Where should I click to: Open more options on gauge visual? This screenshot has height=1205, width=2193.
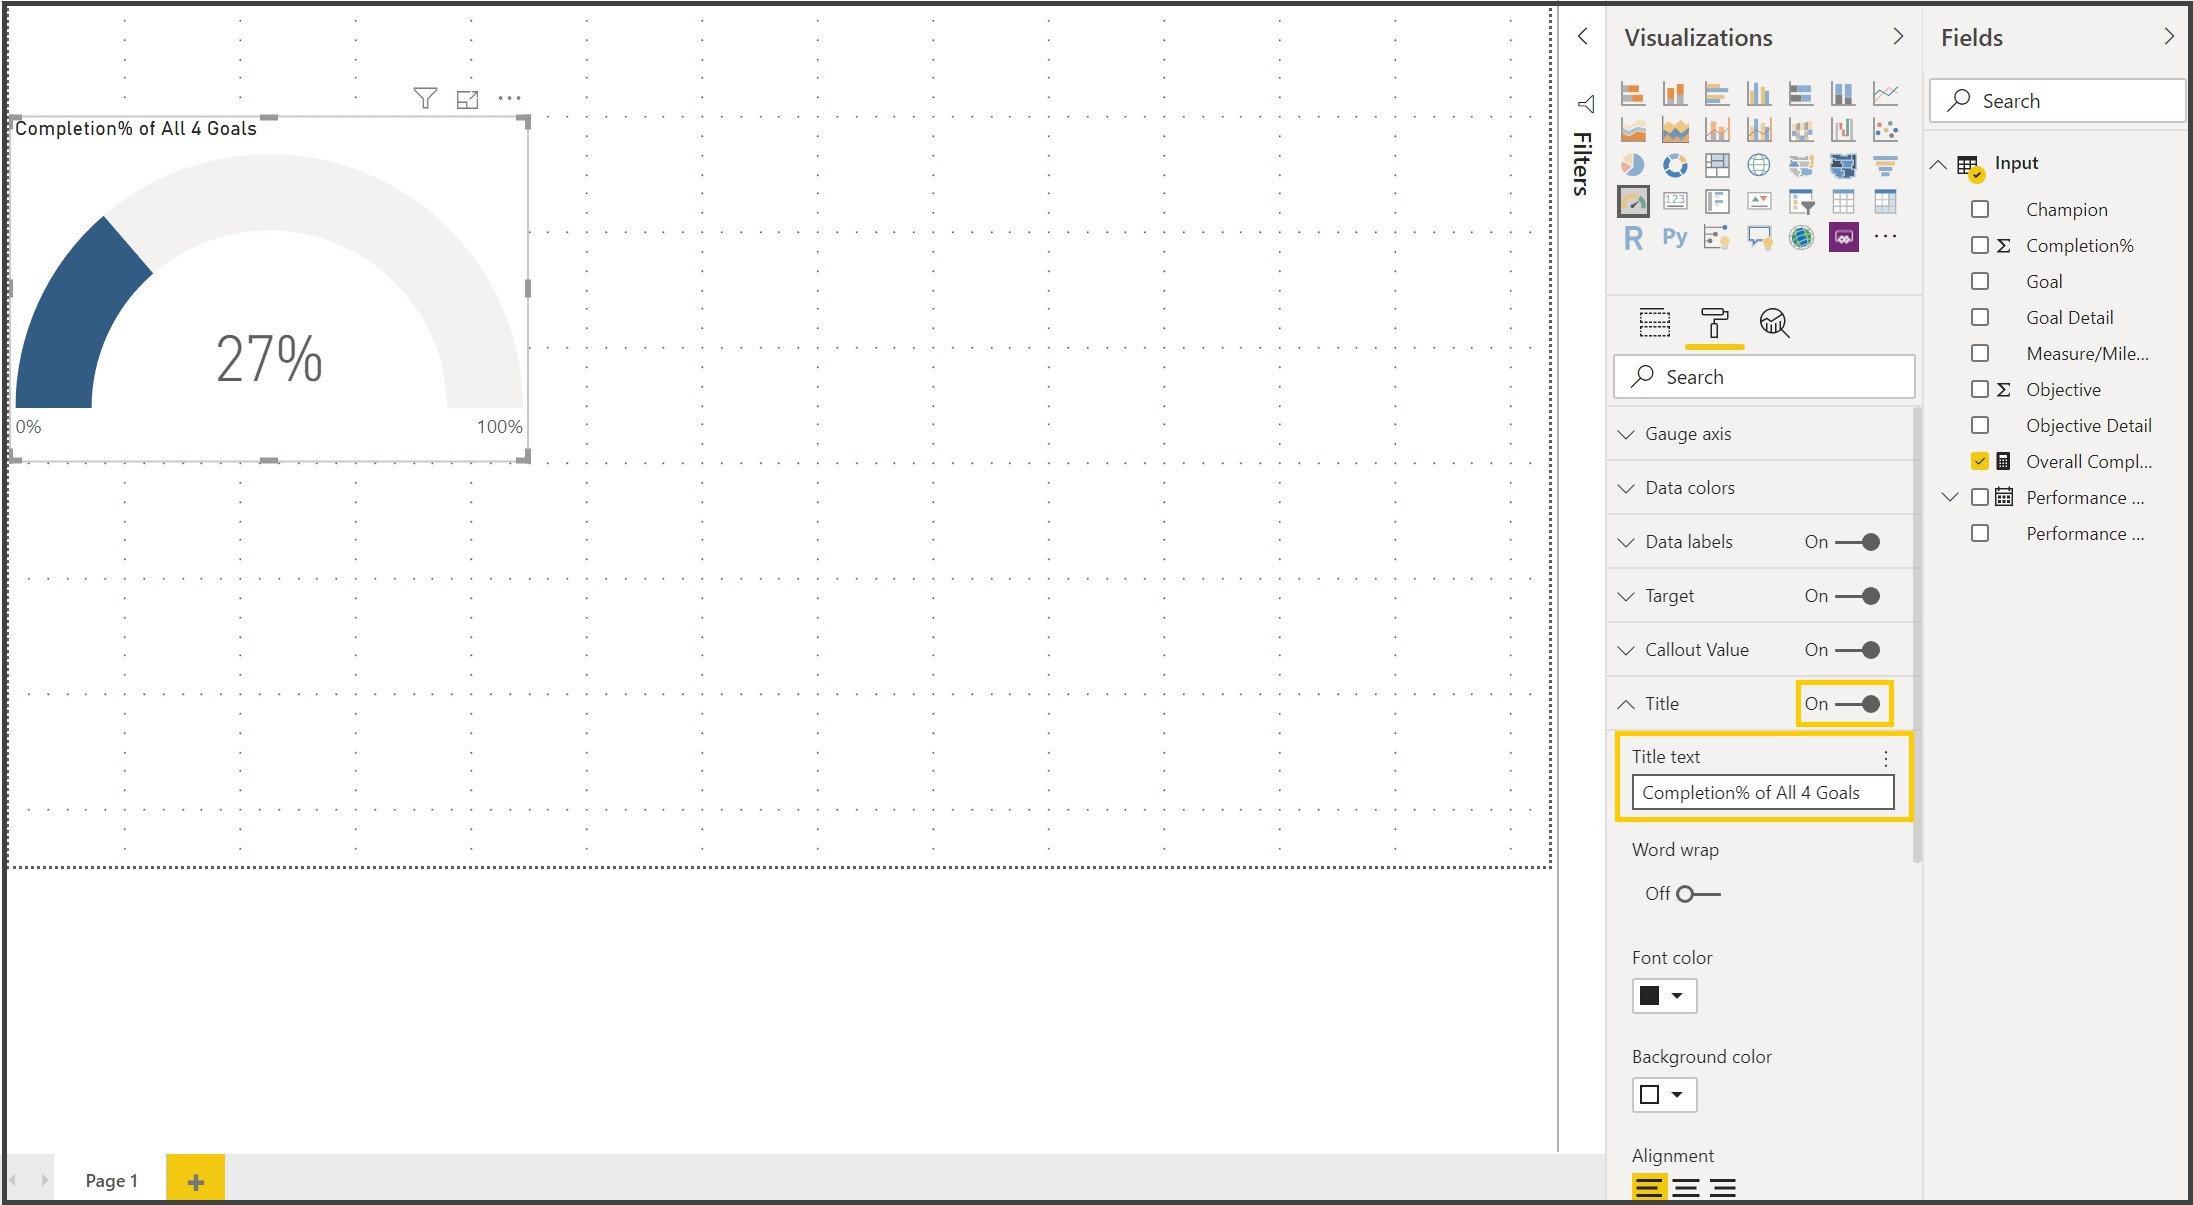(x=509, y=98)
